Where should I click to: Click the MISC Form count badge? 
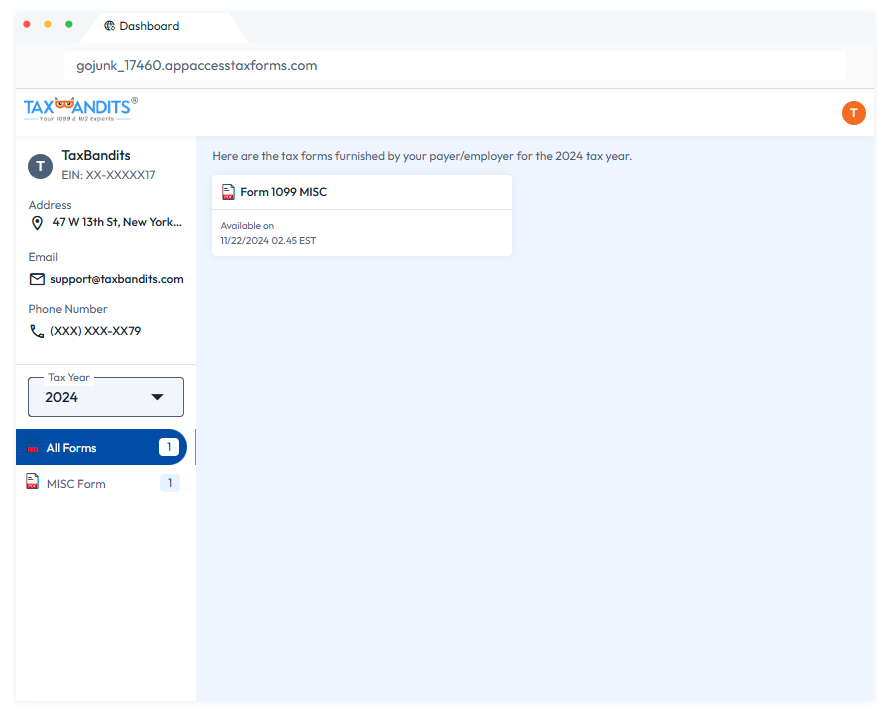pos(170,484)
